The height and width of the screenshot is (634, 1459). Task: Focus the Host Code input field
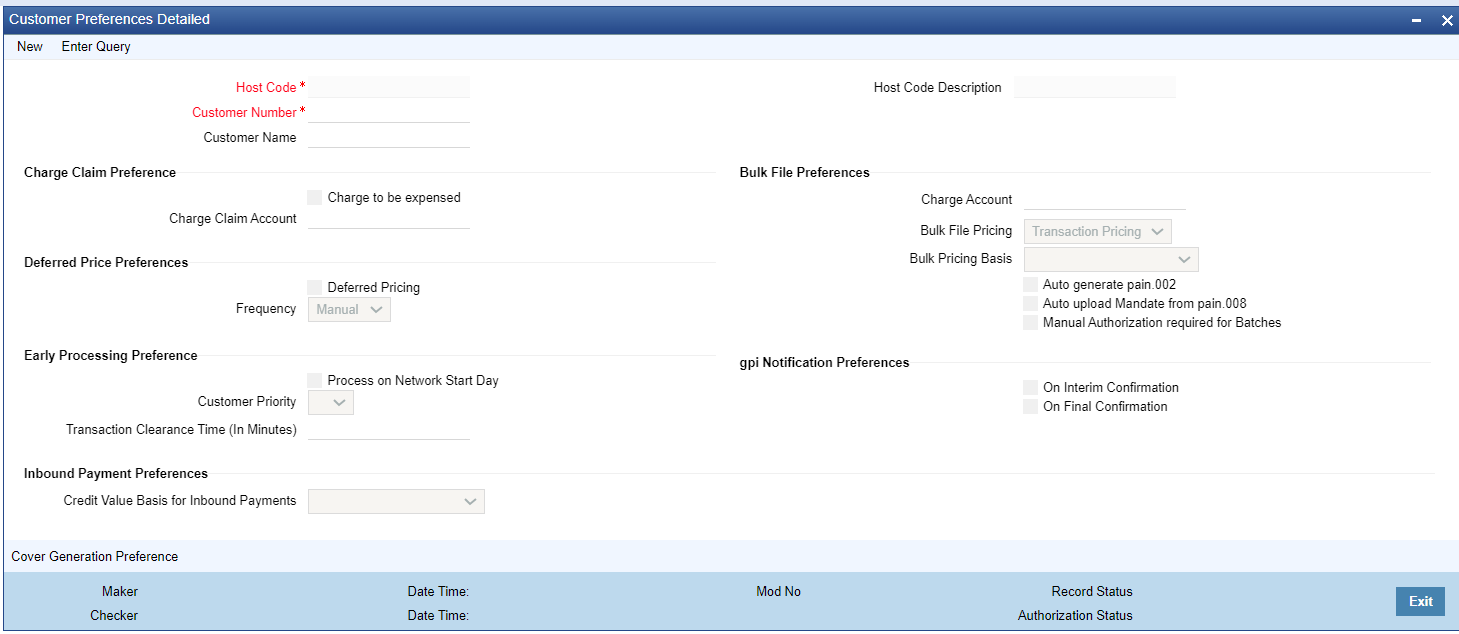(x=389, y=87)
